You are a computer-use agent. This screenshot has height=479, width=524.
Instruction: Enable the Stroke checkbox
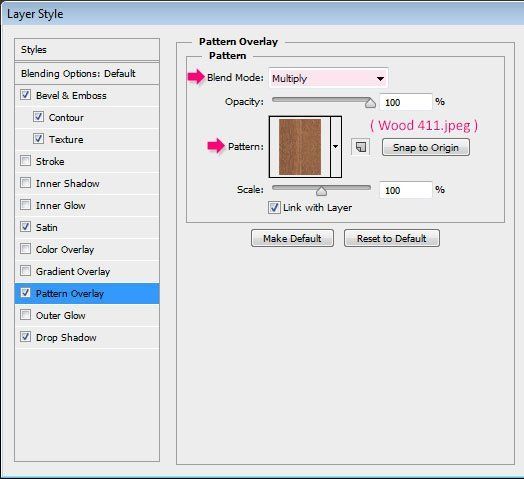[25, 161]
